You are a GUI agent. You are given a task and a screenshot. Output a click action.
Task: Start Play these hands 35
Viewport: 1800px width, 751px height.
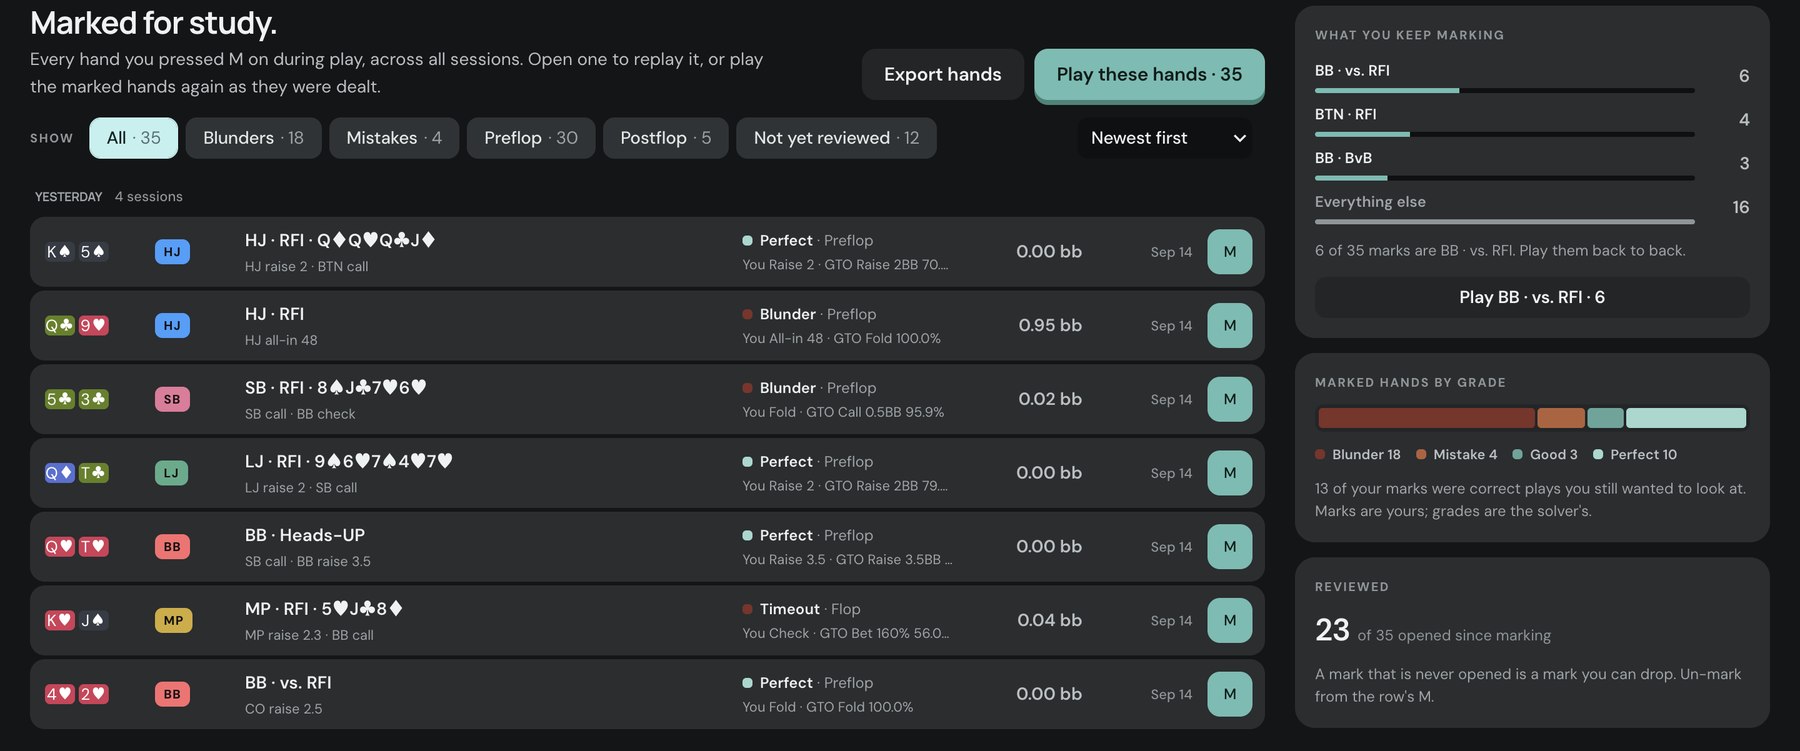pos(1149,74)
